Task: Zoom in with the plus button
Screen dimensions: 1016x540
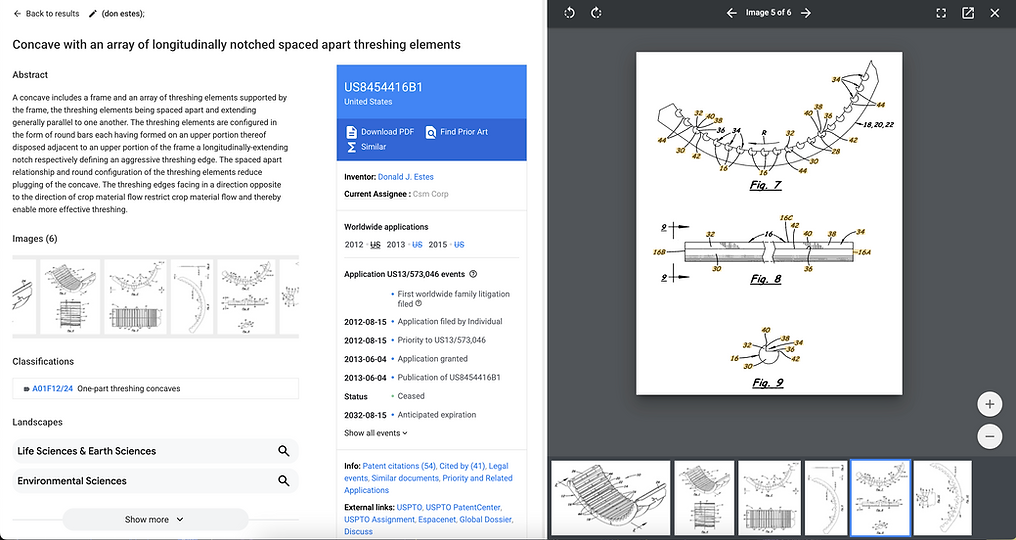Action: [989, 405]
